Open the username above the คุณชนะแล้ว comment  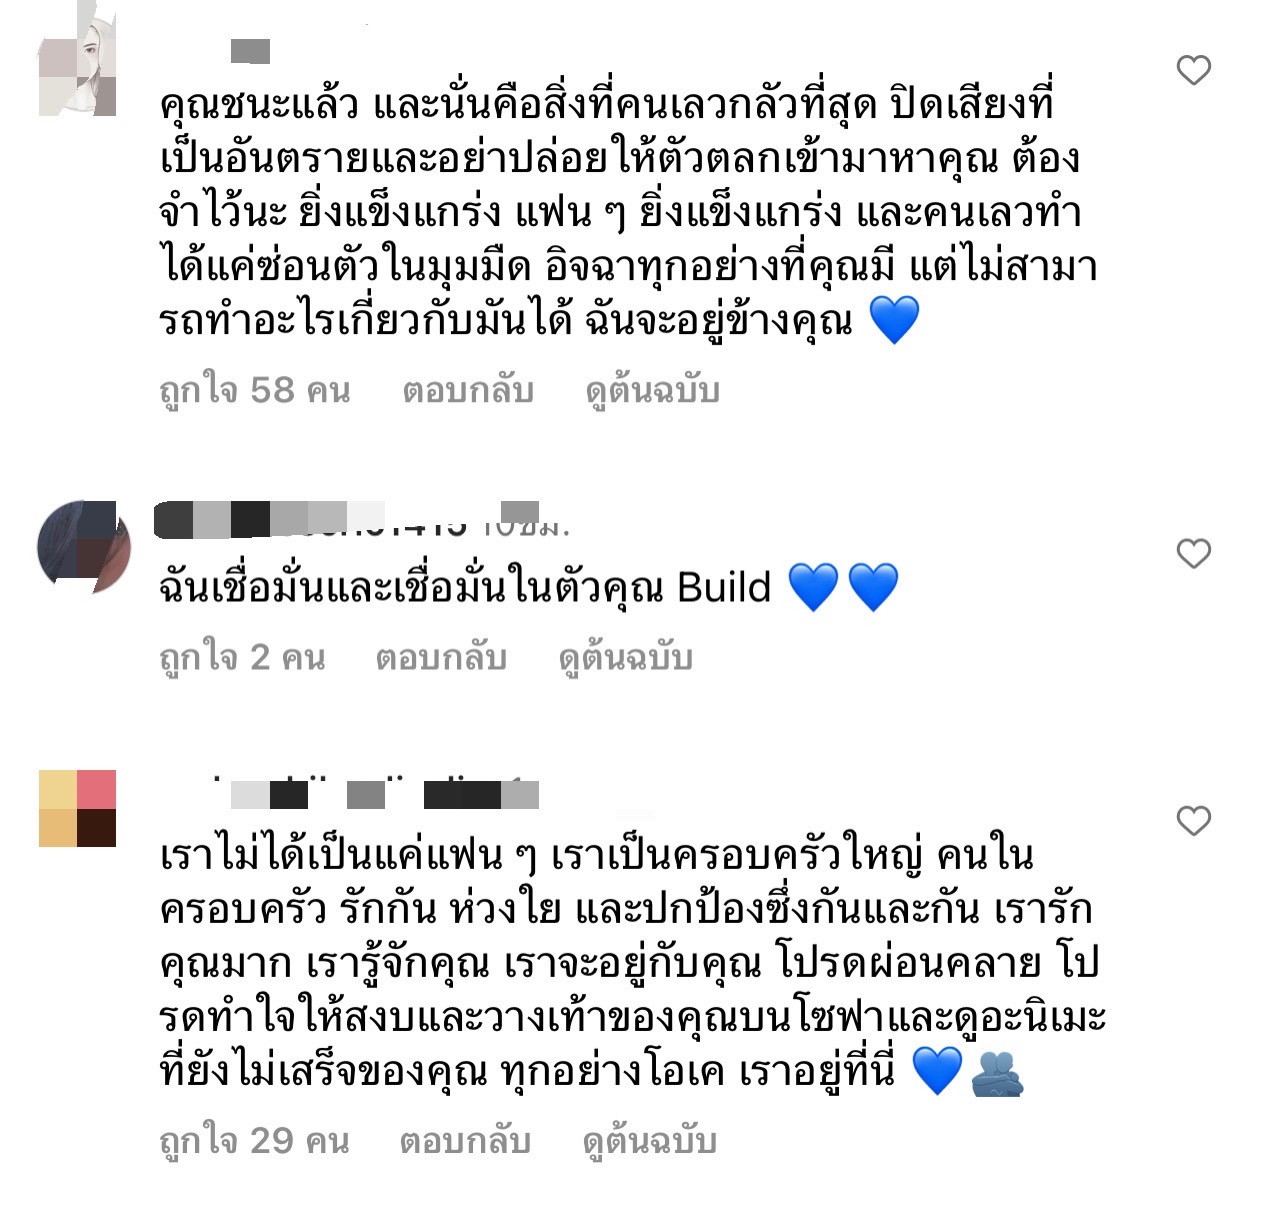(250, 50)
